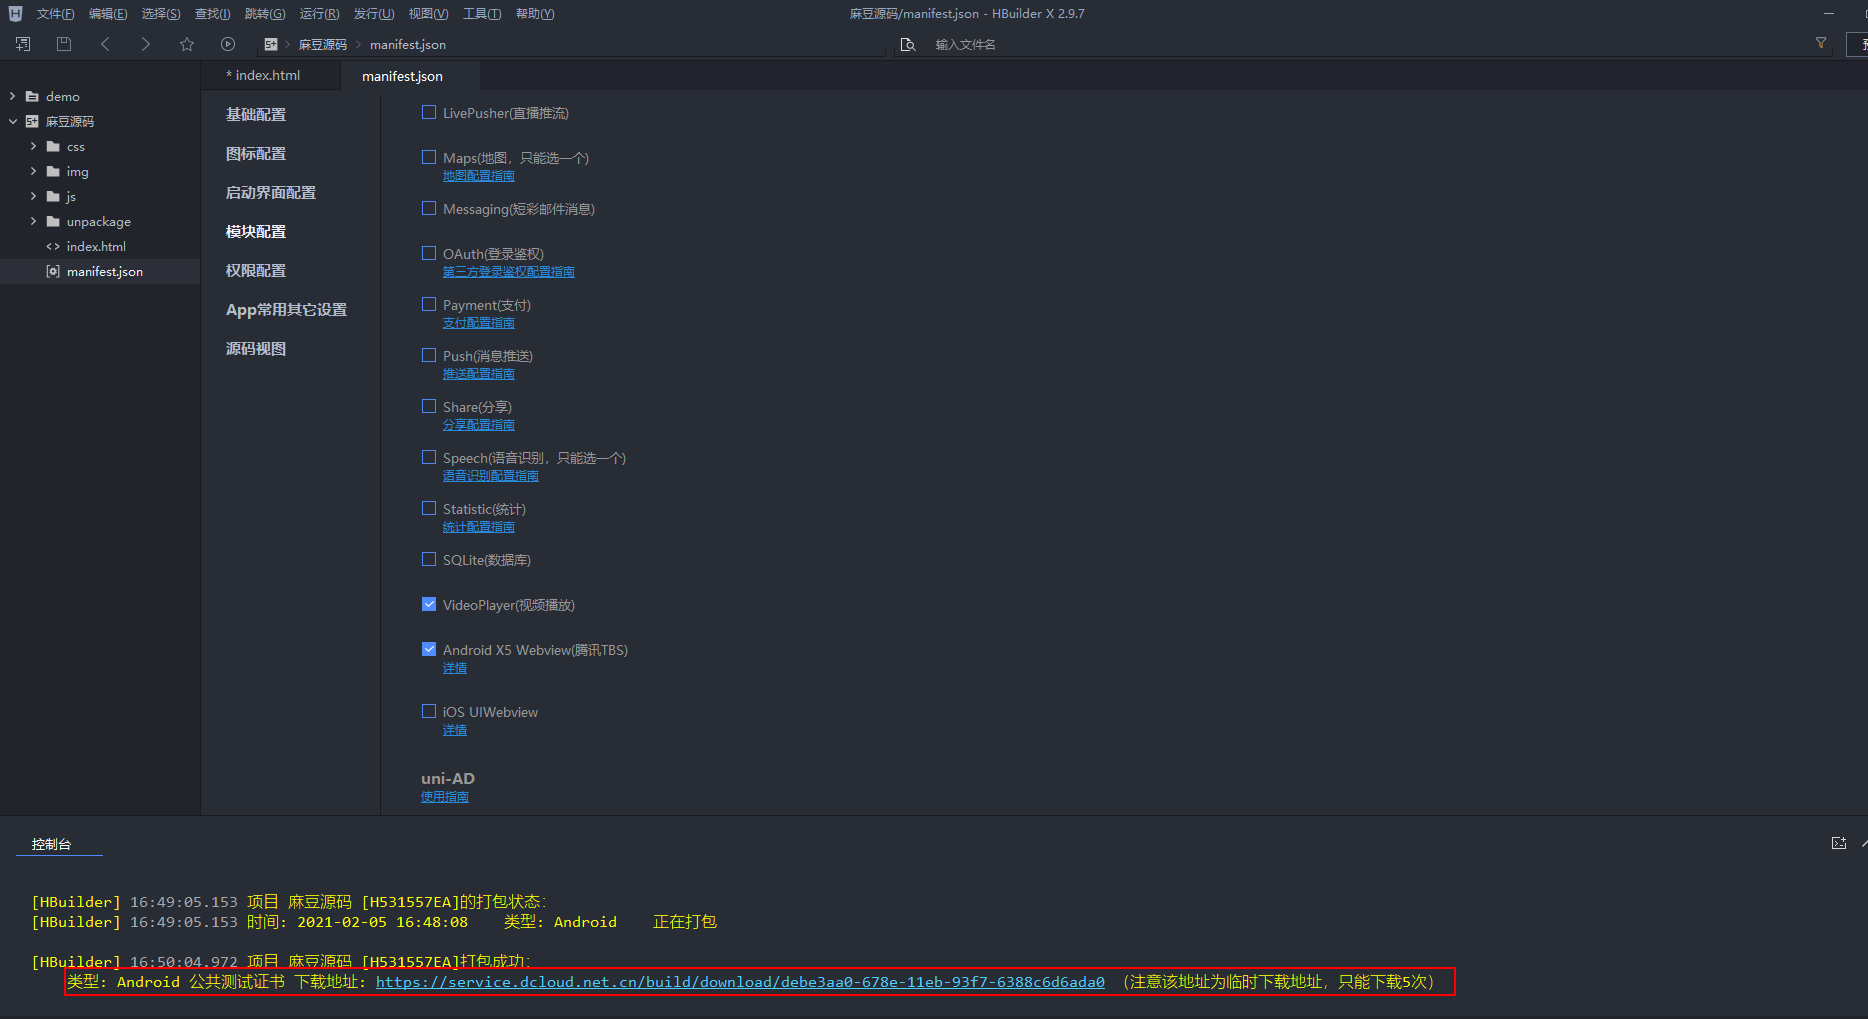The width and height of the screenshot is (1868, 1019).
Task: Click the js folder icon
Action: [x=53, y=196]
